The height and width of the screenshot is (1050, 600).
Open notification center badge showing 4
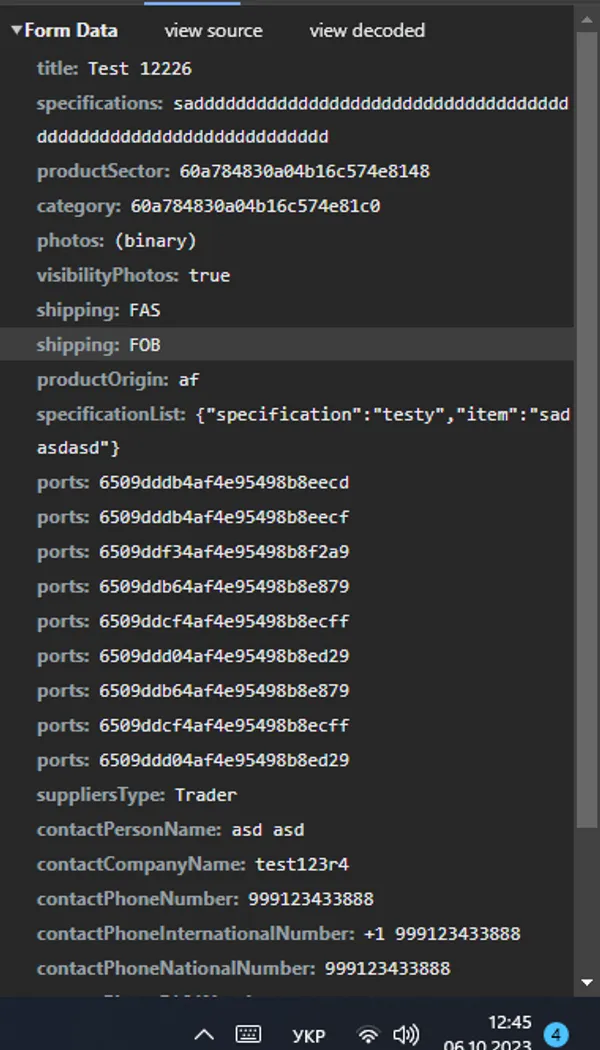555,1034
